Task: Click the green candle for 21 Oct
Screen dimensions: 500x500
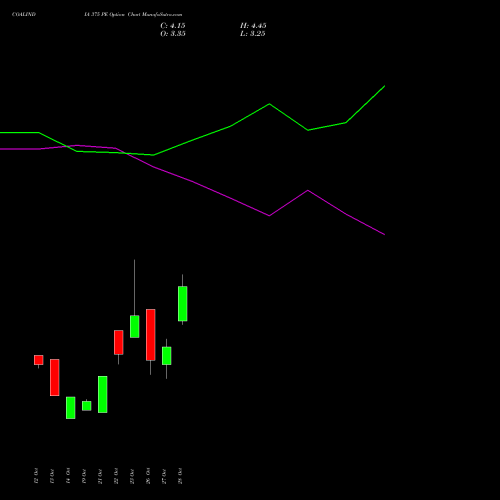Action: click(103, 394)
